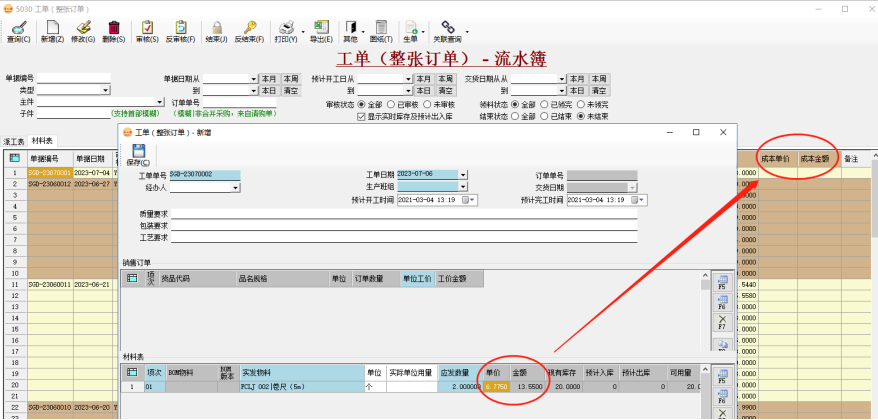Select 未结束 radio button
The image size is (878, 420).
point(581,116)
